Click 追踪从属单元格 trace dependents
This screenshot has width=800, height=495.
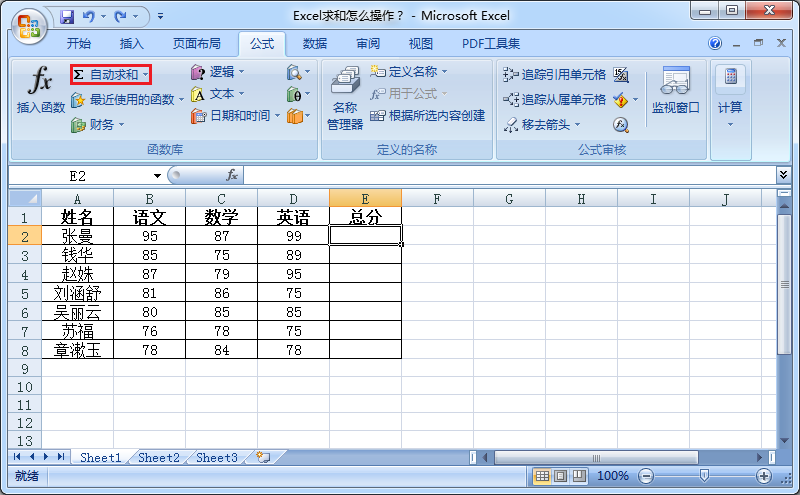554,100
